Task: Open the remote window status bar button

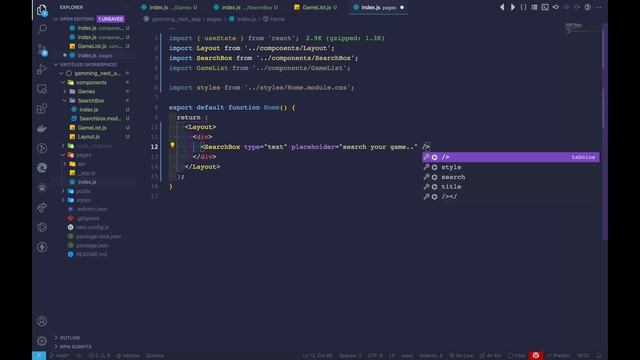Action: coord(39,356)
